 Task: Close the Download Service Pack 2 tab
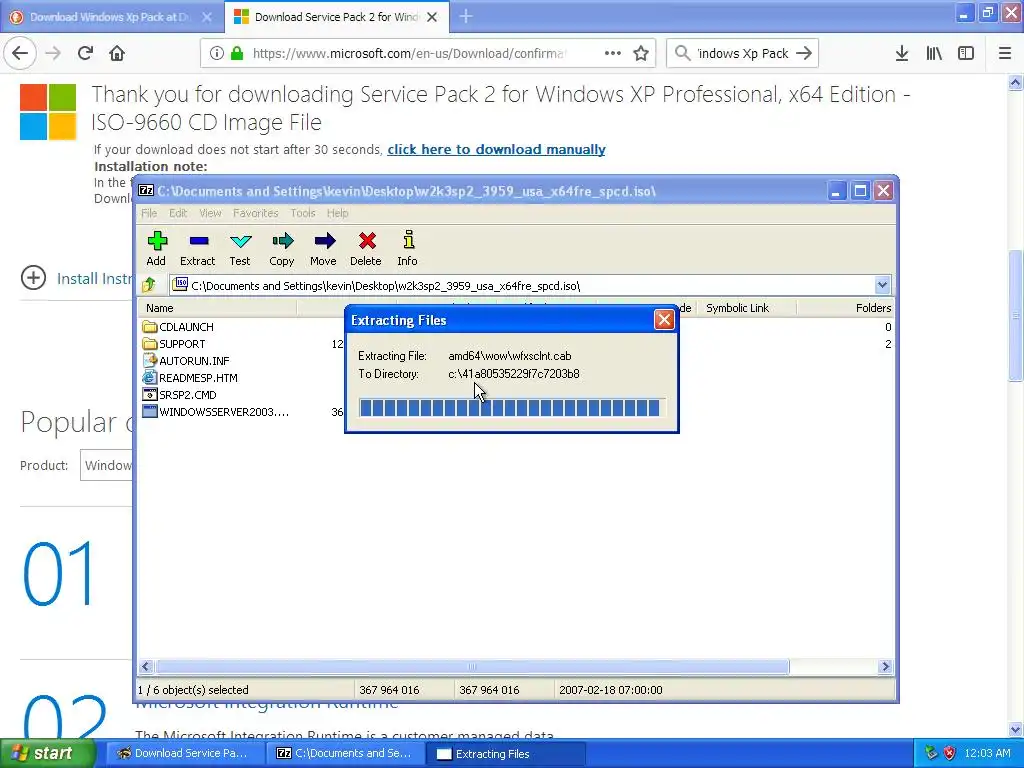click(432, 17)
